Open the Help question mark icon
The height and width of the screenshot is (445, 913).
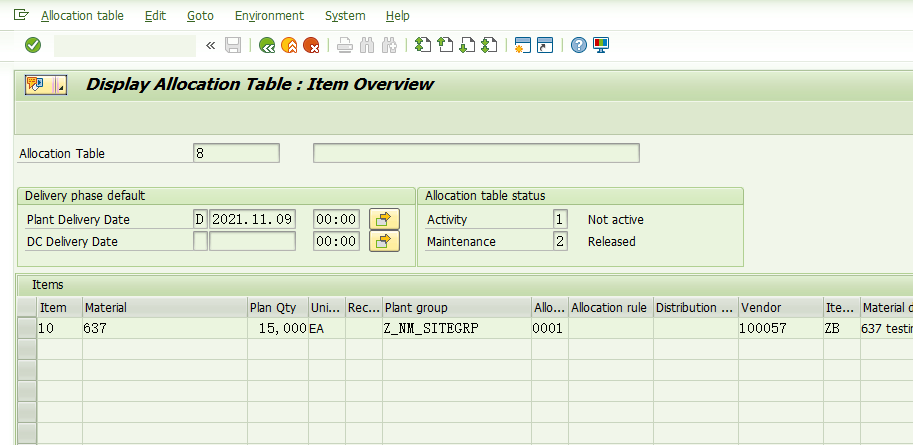[579, 45]
